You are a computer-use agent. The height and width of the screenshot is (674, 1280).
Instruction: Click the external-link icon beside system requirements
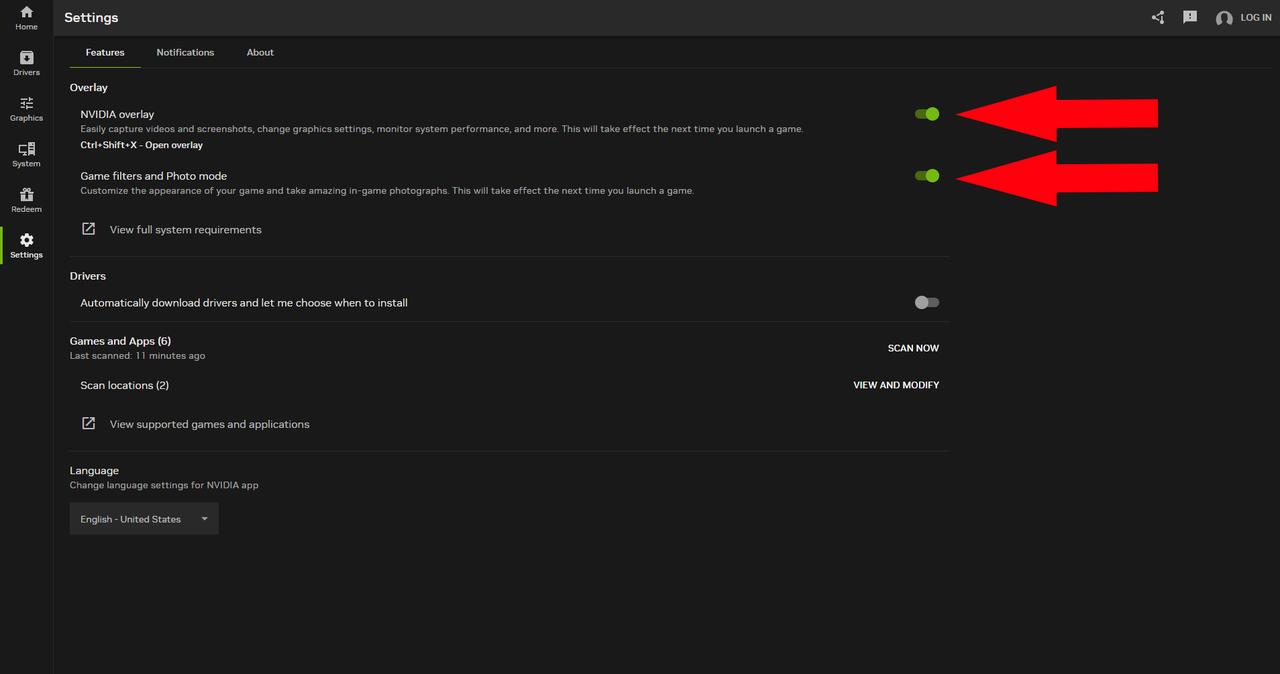pos(88,229)
